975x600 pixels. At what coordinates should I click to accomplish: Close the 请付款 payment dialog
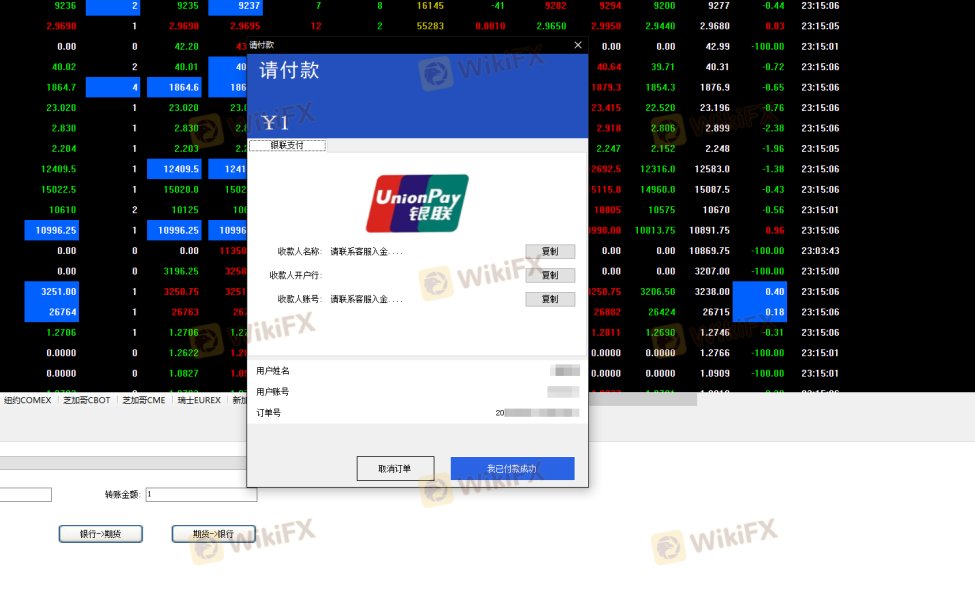[578, 45]
